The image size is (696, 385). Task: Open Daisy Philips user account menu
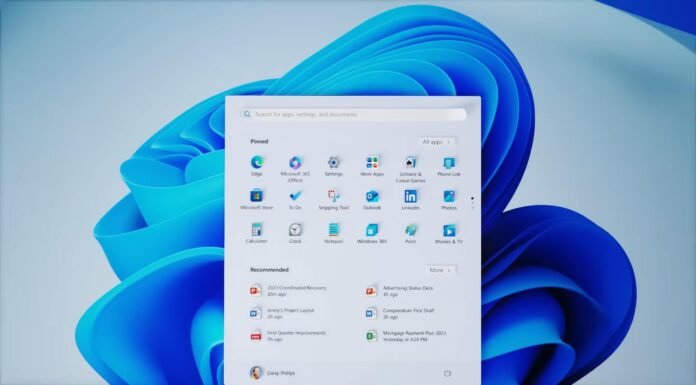pos(272,373)
